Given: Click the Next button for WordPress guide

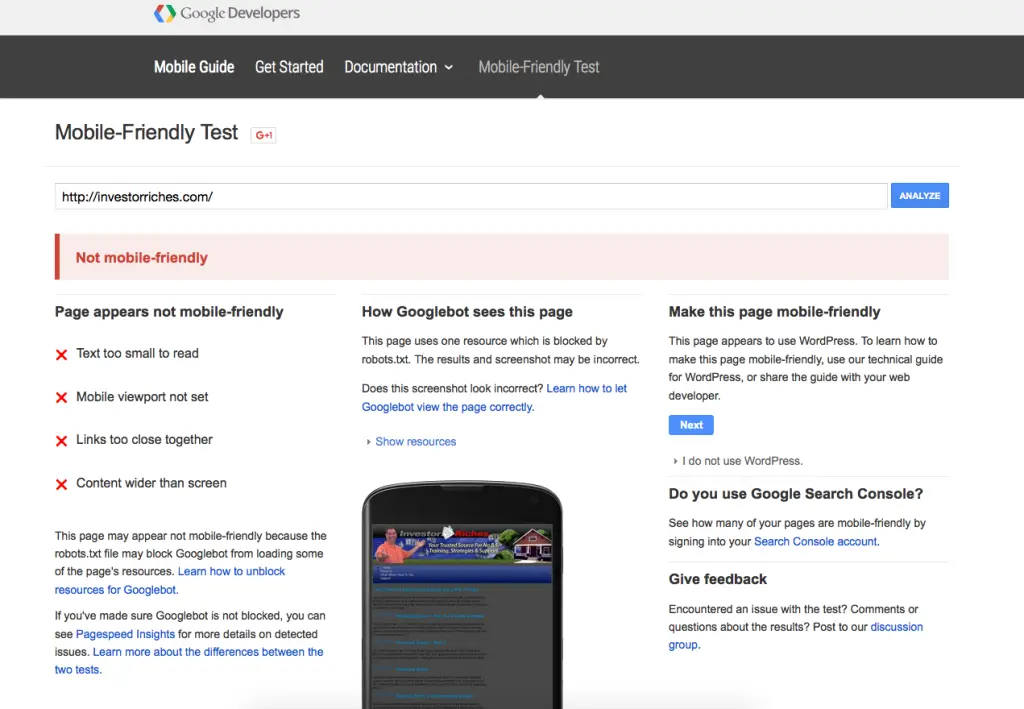Looking at the screenshot, I should click(691, 425).
